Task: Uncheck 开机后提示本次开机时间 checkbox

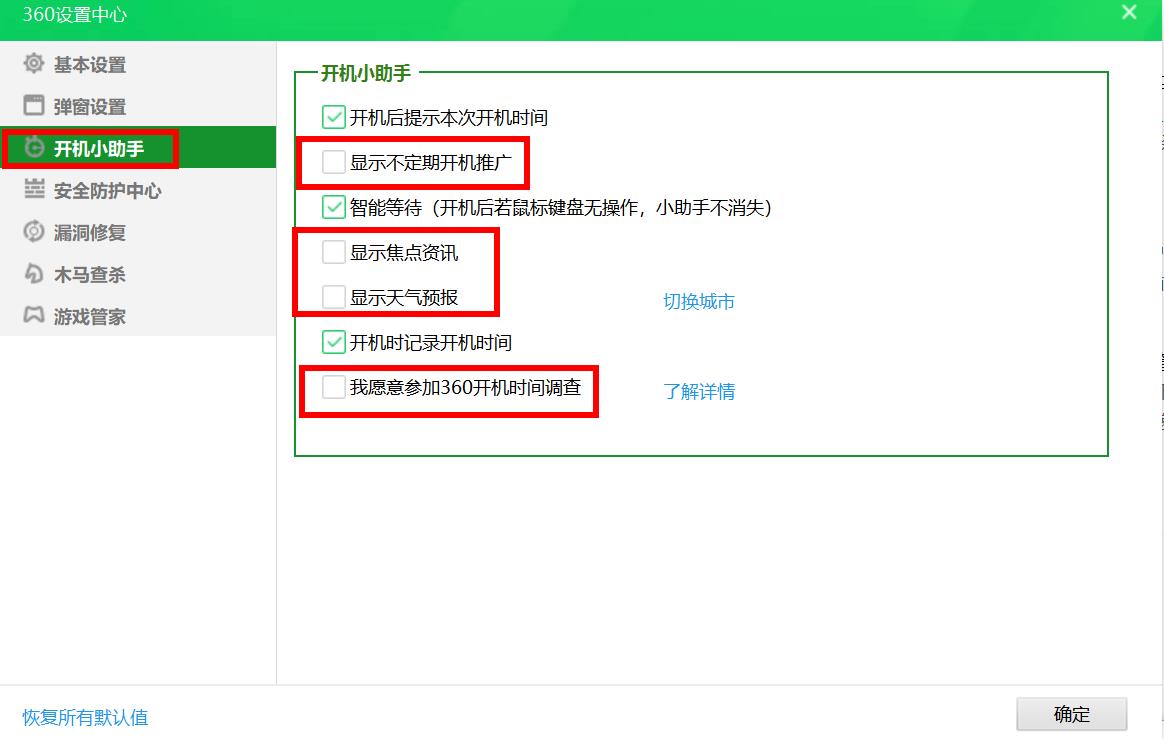Action: [x=333, y=117]
